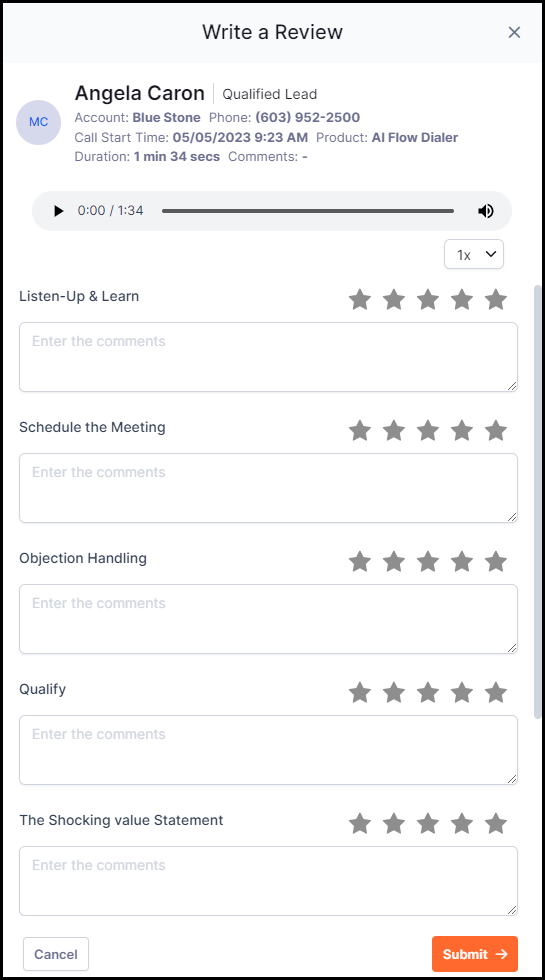Image resolution: width=545 pixels, height=980 pixels.
Task: Open the 1x playback speed dropdown
Action: (x=474, y=254)
